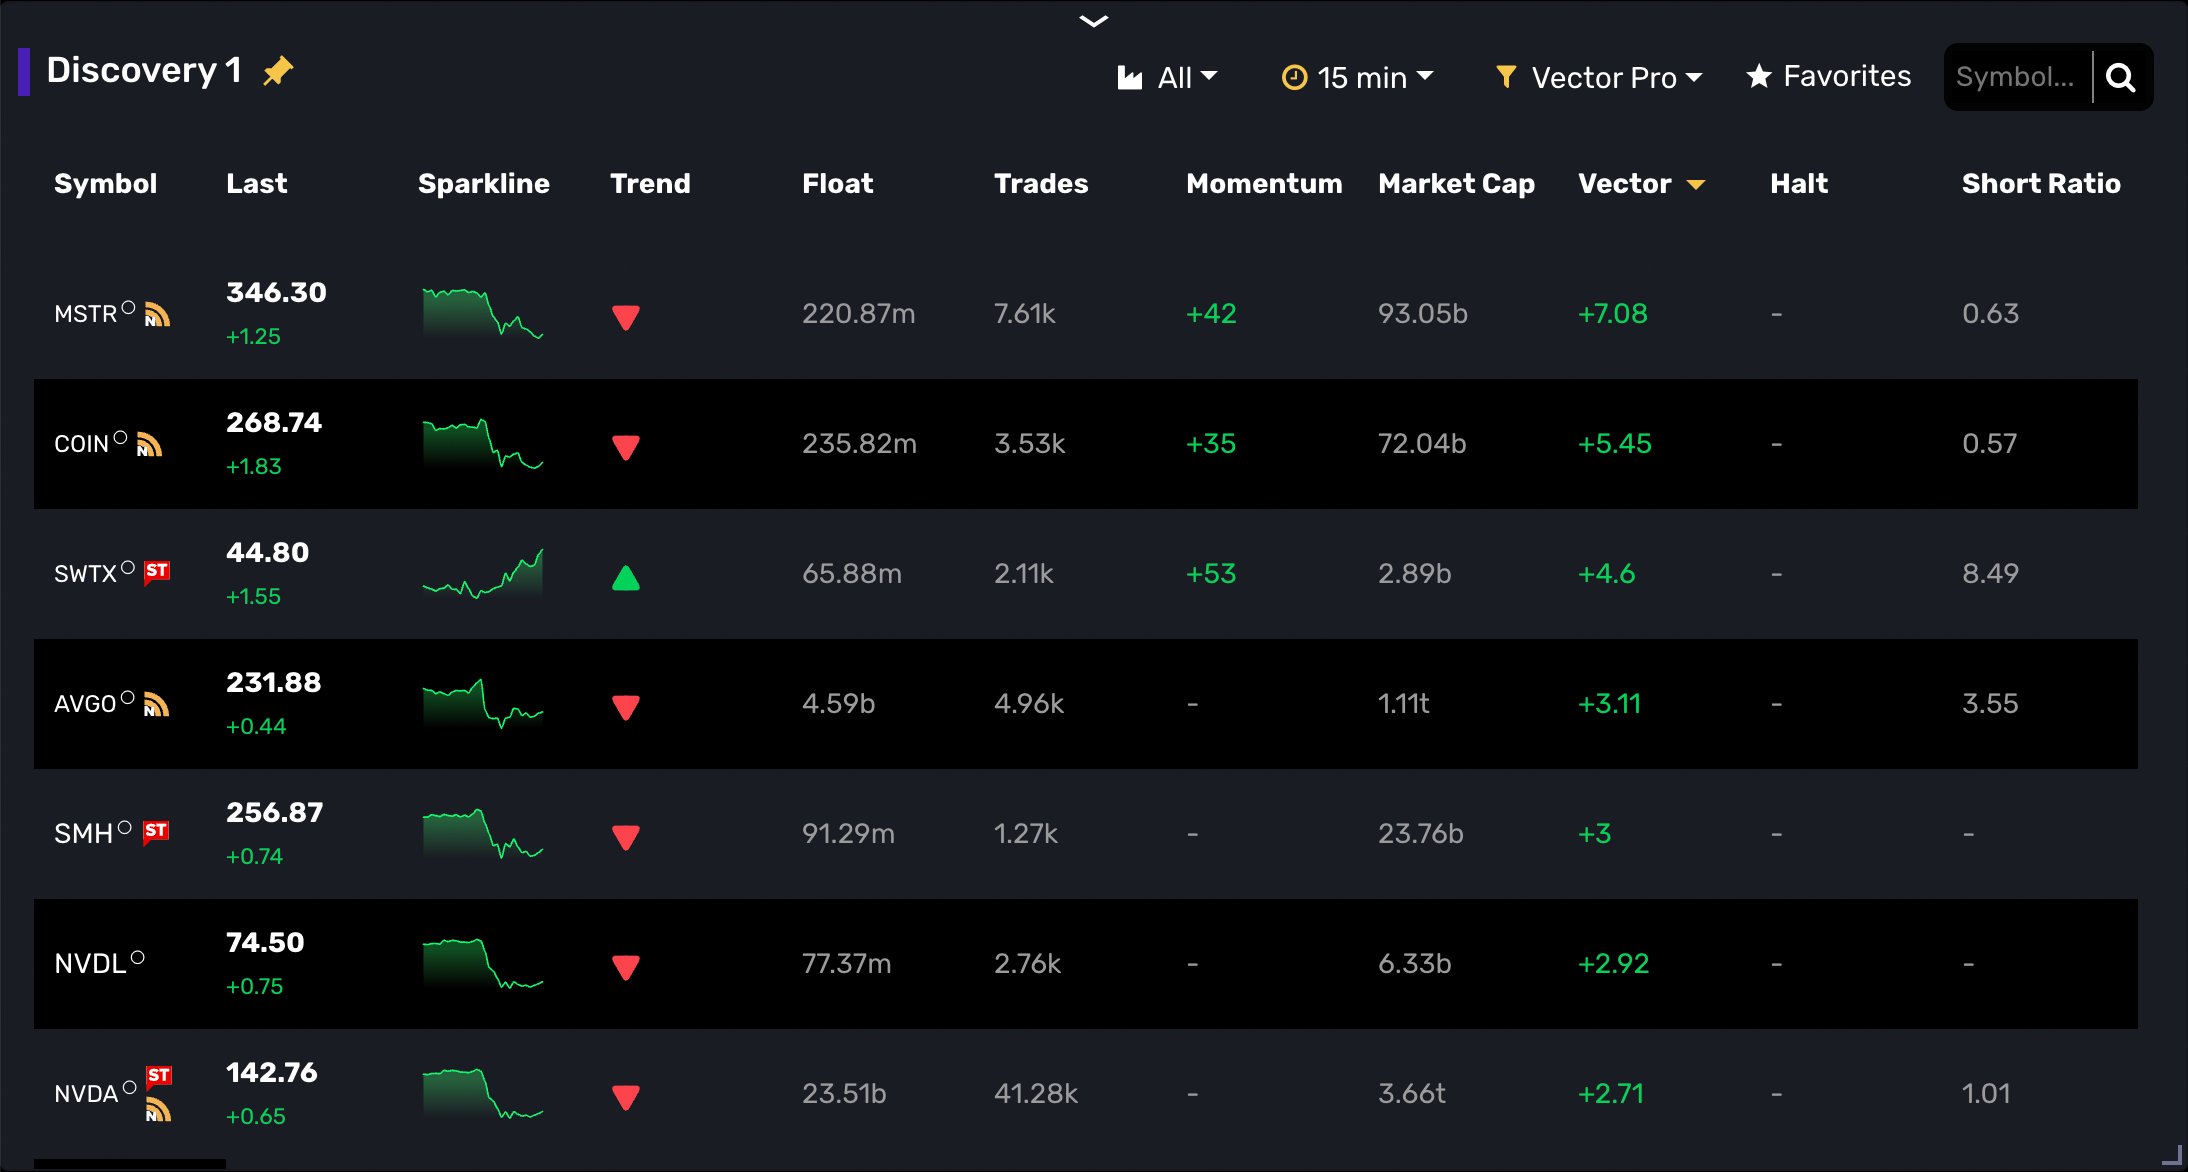Click the ST badge next to SMH

click(156, 831)
